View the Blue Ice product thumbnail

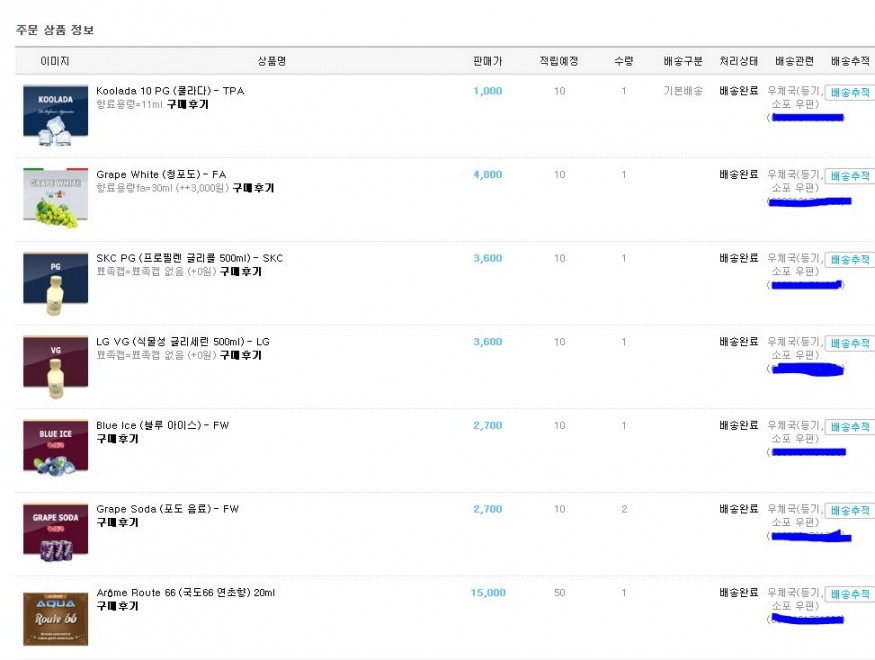56,448
